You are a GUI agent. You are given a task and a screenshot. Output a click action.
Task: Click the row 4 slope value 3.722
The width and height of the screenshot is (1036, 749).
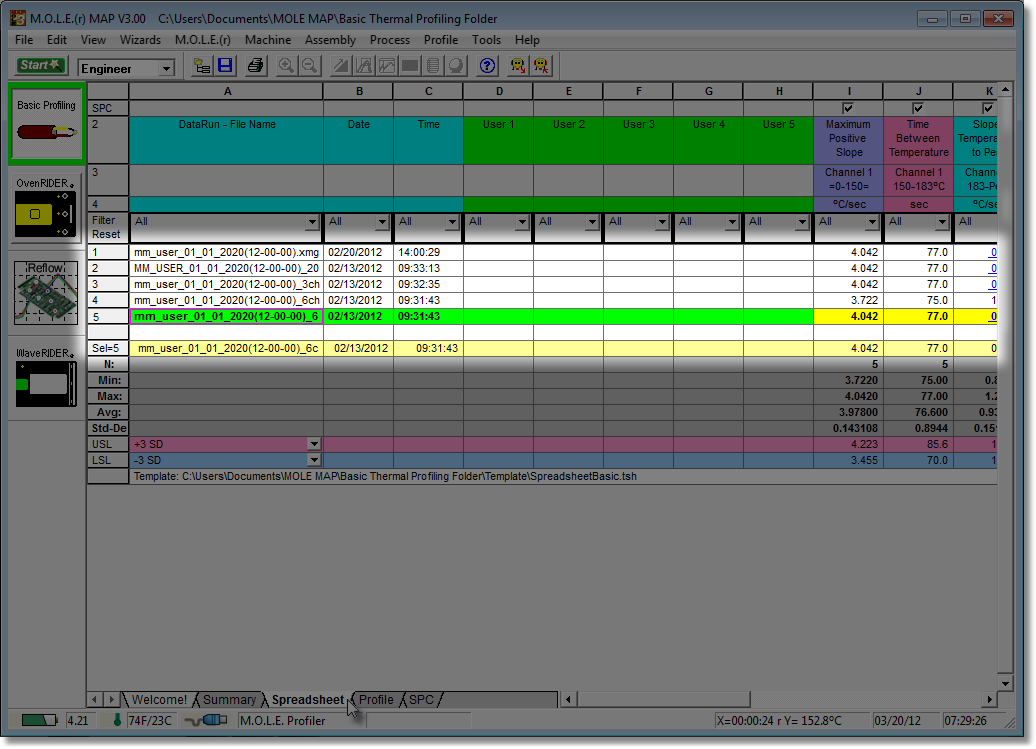848,300
